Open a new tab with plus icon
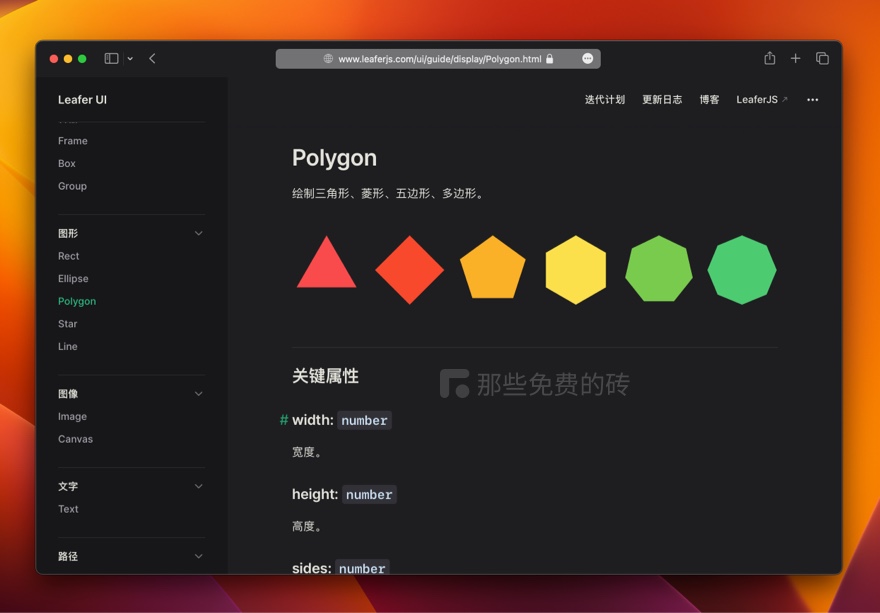The width and height of the screenshot is (880, 613). [x=795, y=58]
